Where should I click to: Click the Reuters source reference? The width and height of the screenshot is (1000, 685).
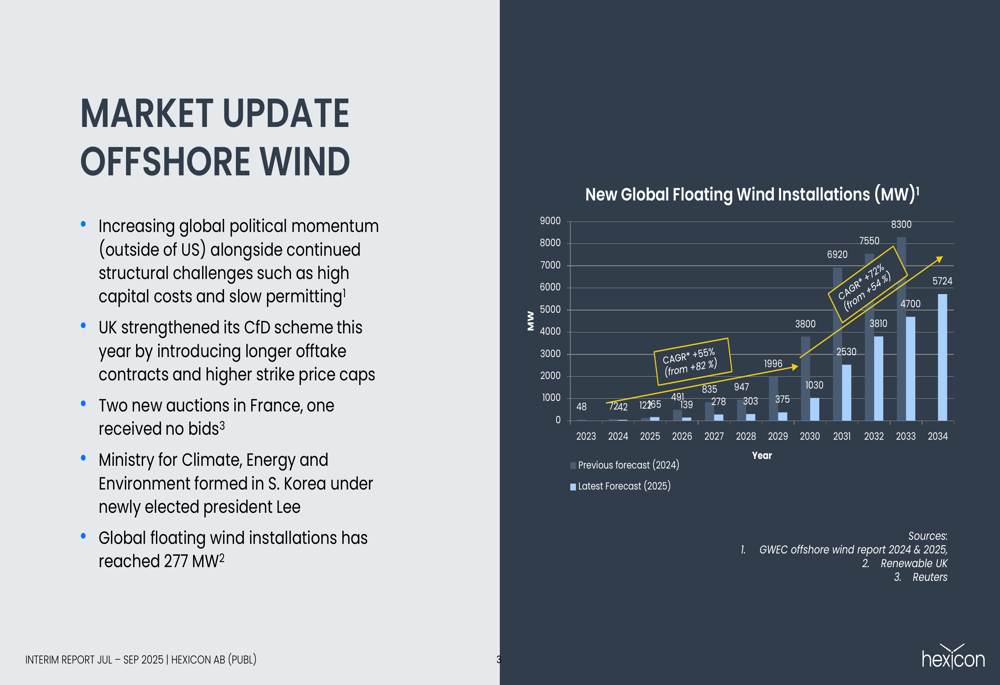click(929, 577)
